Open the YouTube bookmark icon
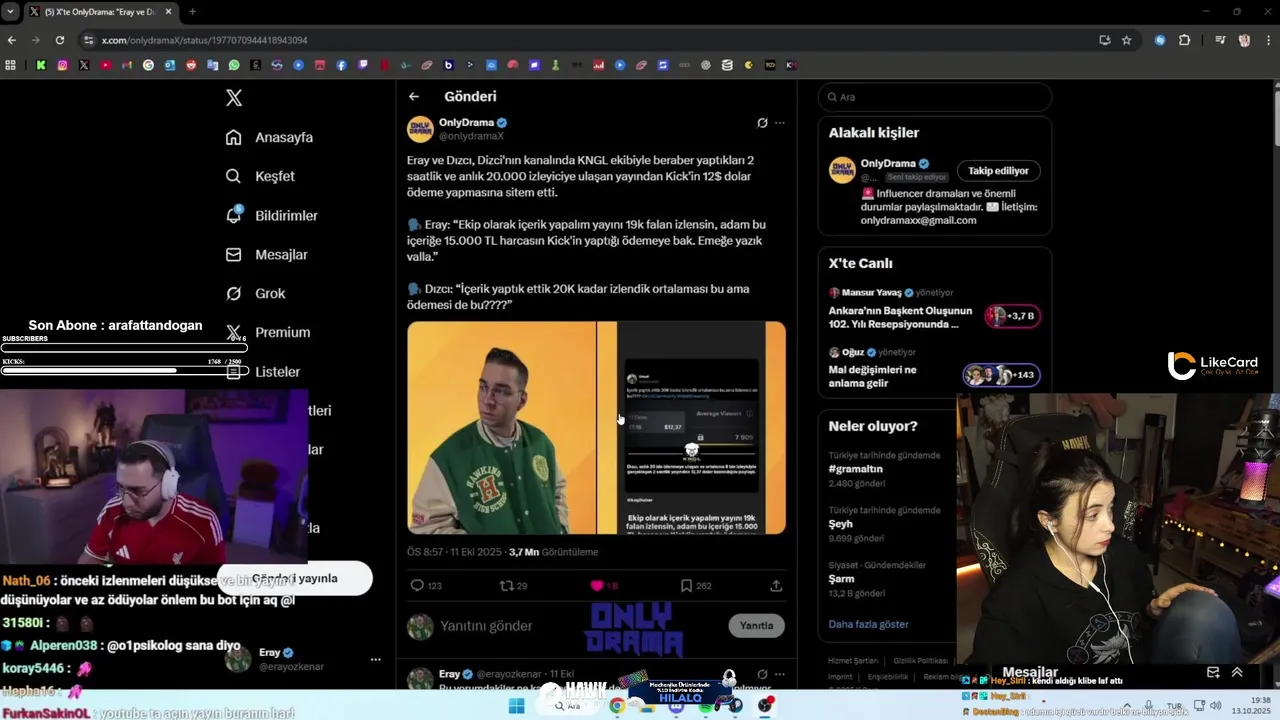The height and width of the screenshot is (720, 1280). 106,65
